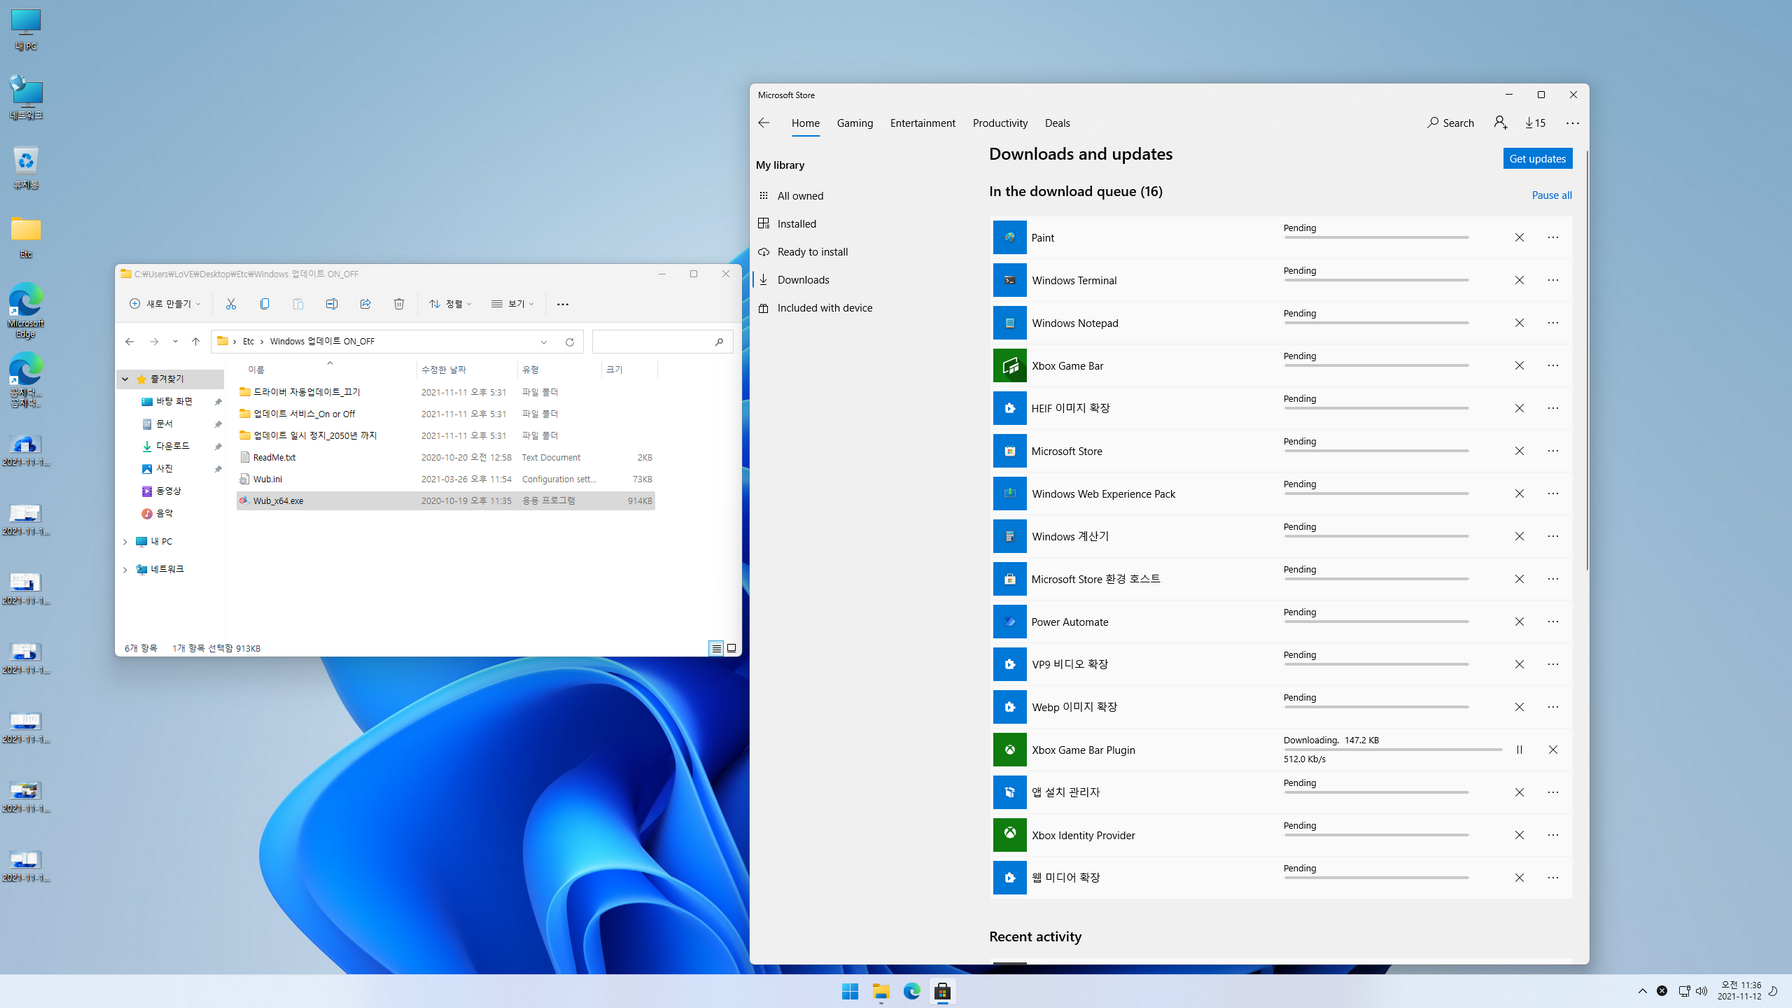Switch to the Productivity tab

click(1000, 123)
